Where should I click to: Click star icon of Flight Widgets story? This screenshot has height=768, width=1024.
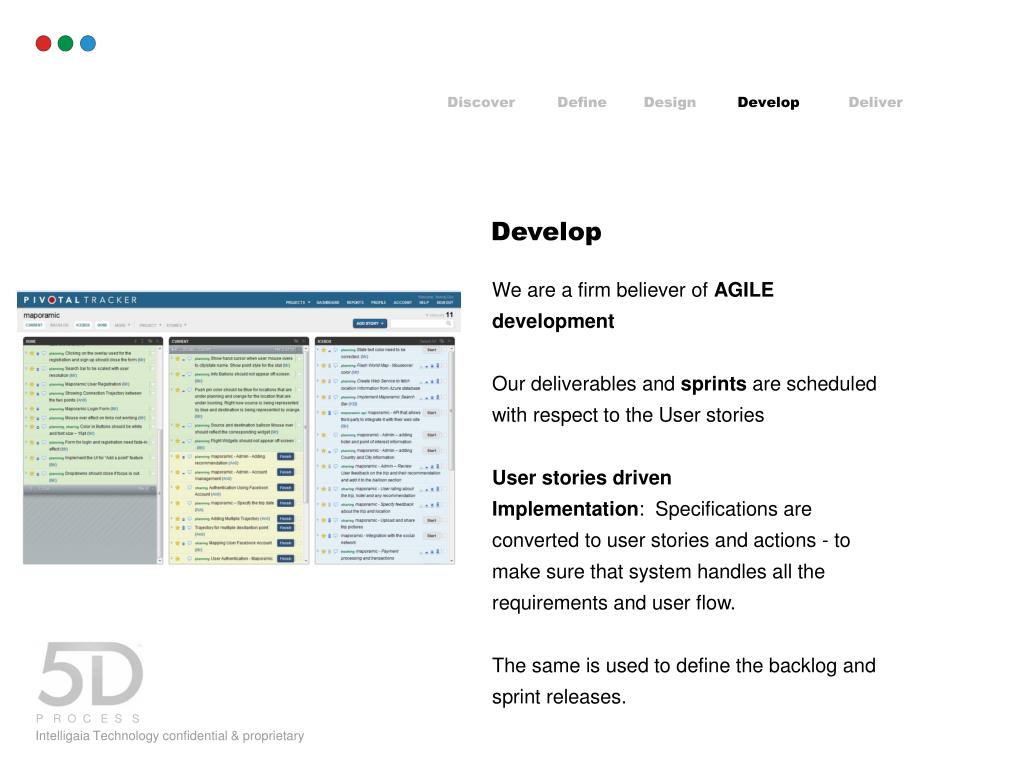(177, 441)
